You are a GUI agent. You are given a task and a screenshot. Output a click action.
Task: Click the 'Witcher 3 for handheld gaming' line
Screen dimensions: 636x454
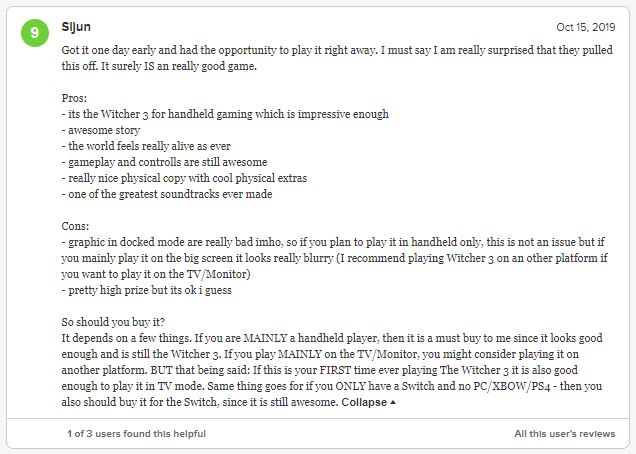[x=225, y=115]
